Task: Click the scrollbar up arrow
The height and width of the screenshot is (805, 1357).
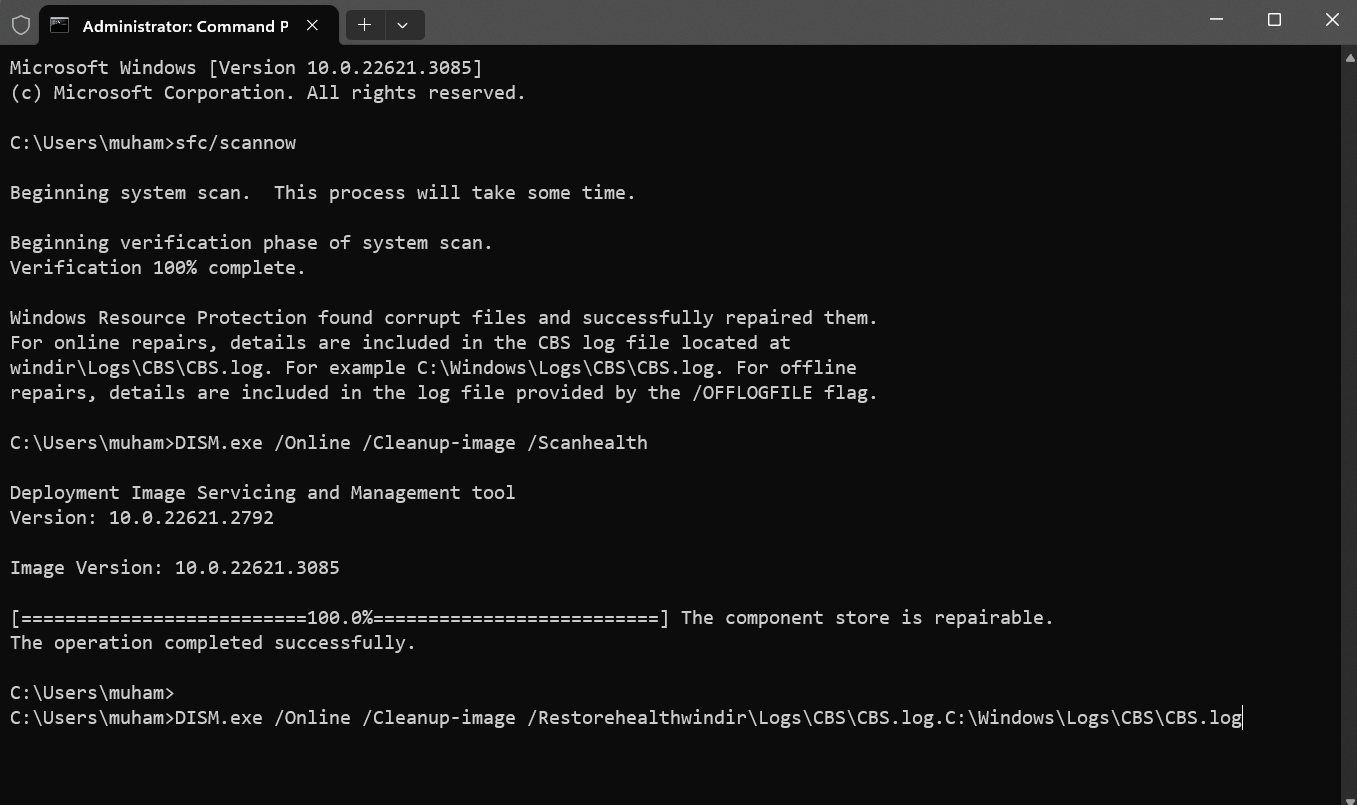Action: click(x=1348, y=56)
